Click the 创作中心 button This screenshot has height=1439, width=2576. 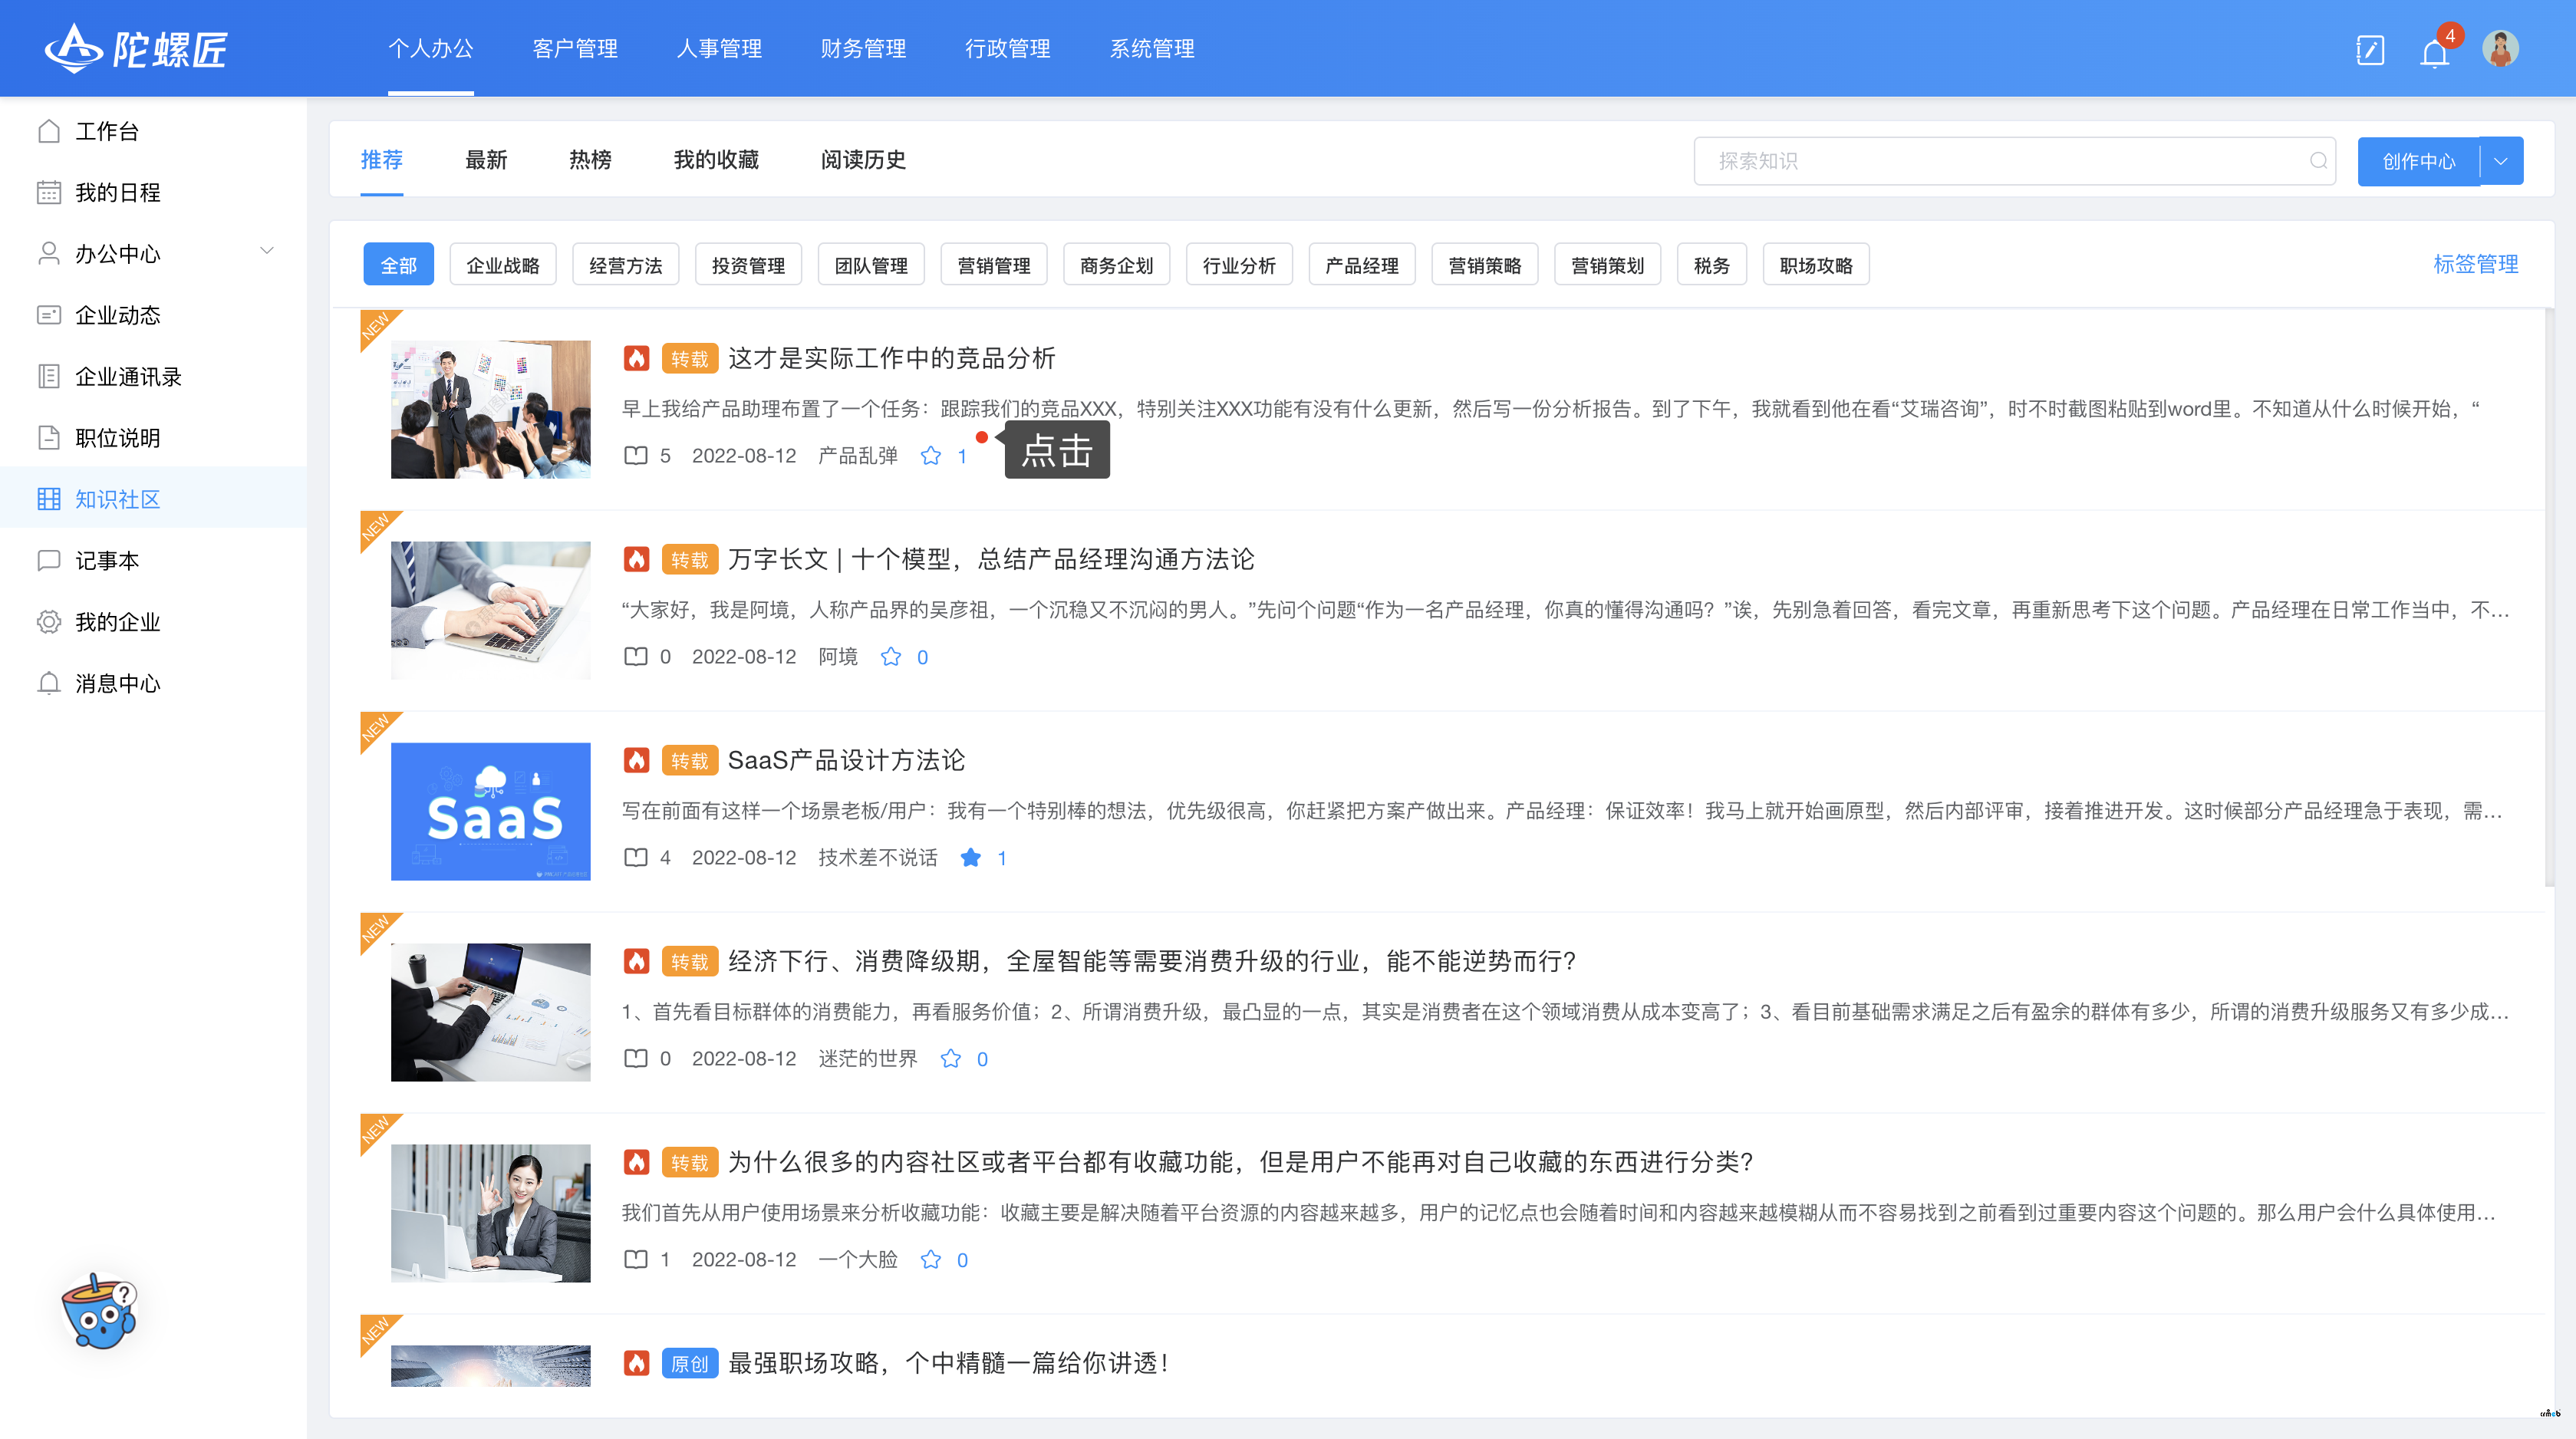pyautogui.click(x=2418, y=161)
